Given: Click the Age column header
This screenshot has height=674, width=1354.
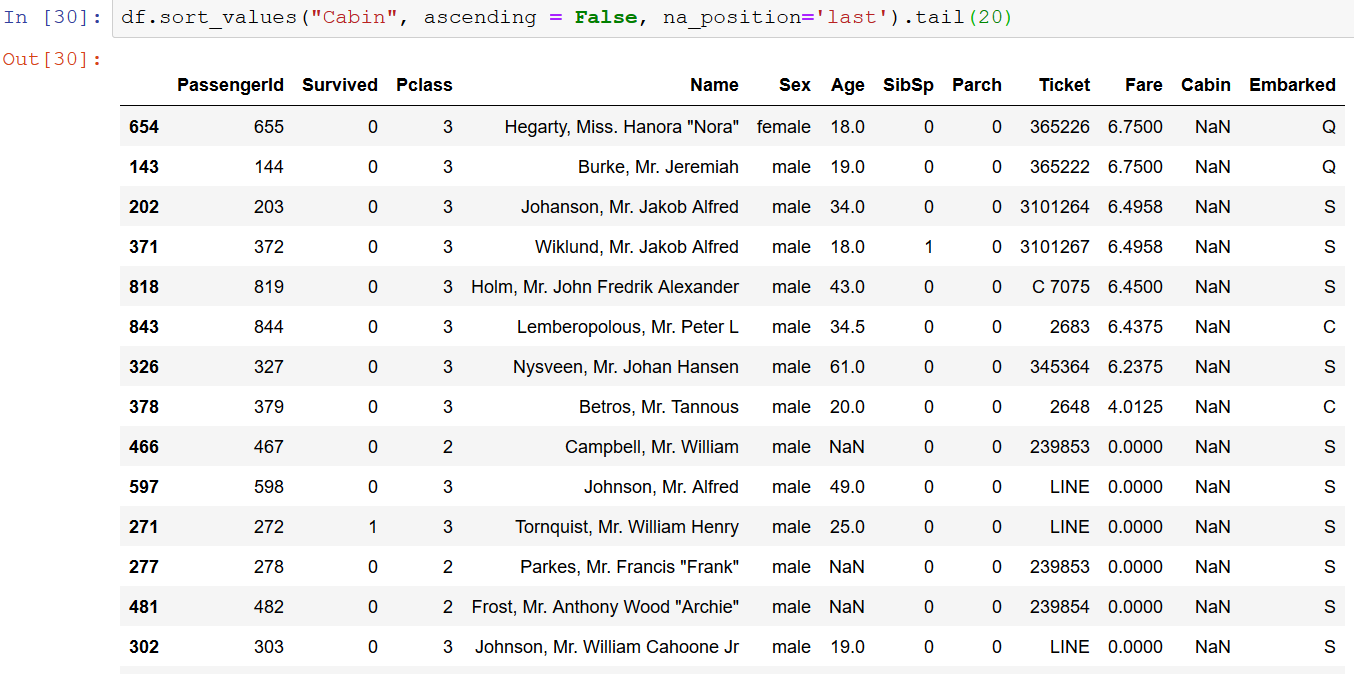Looking at the screenshot, I should 847,85.
